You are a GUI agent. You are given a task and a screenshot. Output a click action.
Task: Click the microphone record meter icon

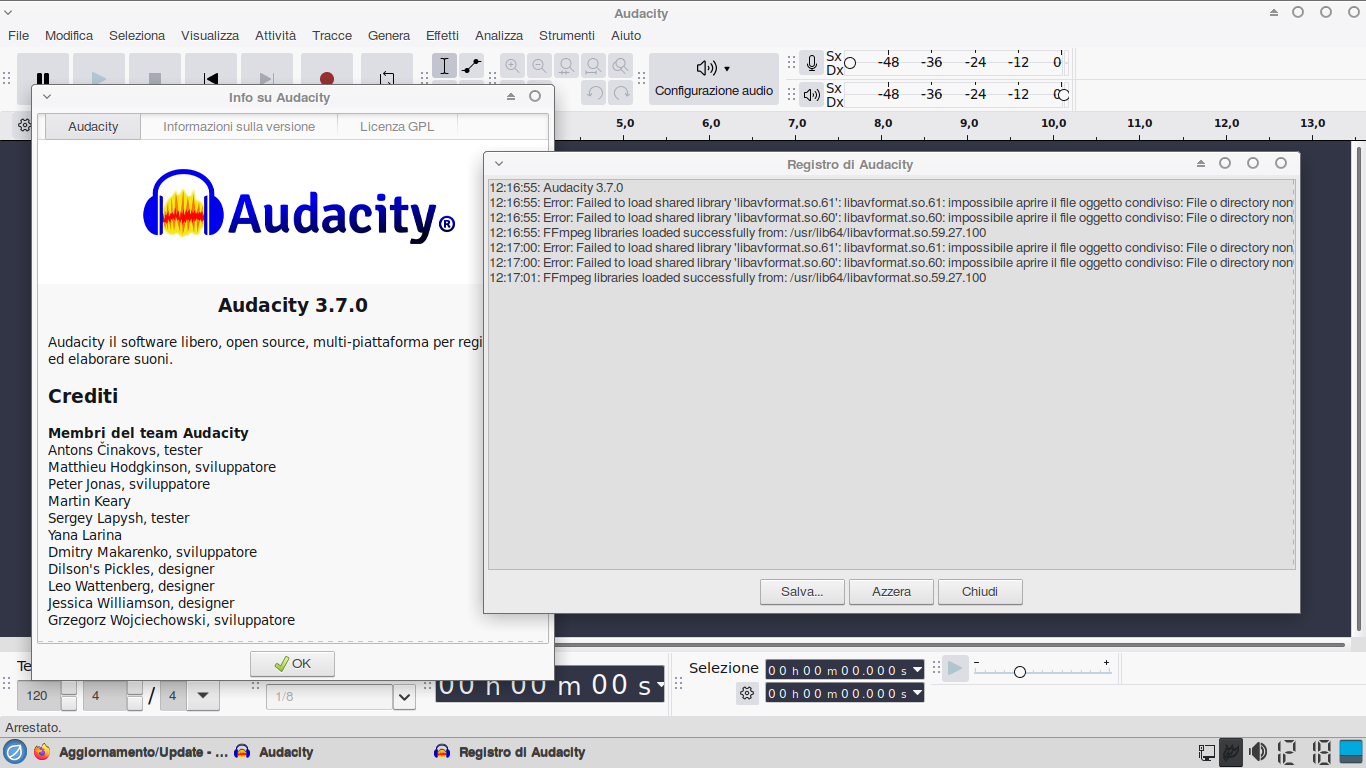(812, 63)
